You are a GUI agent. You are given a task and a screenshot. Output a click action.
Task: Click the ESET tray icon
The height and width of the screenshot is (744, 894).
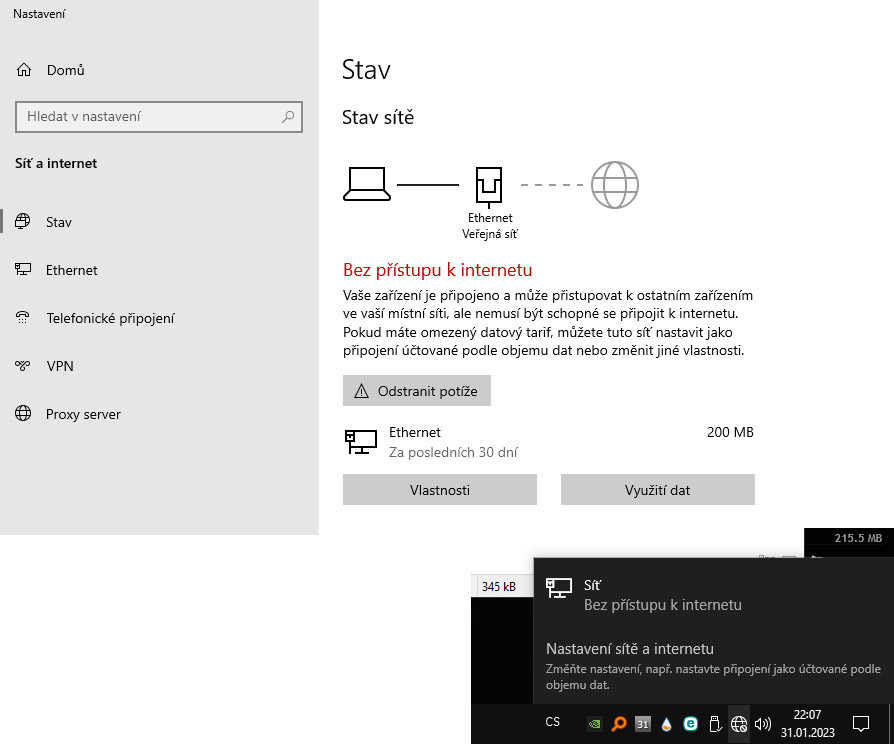click(x=690, y=723)
